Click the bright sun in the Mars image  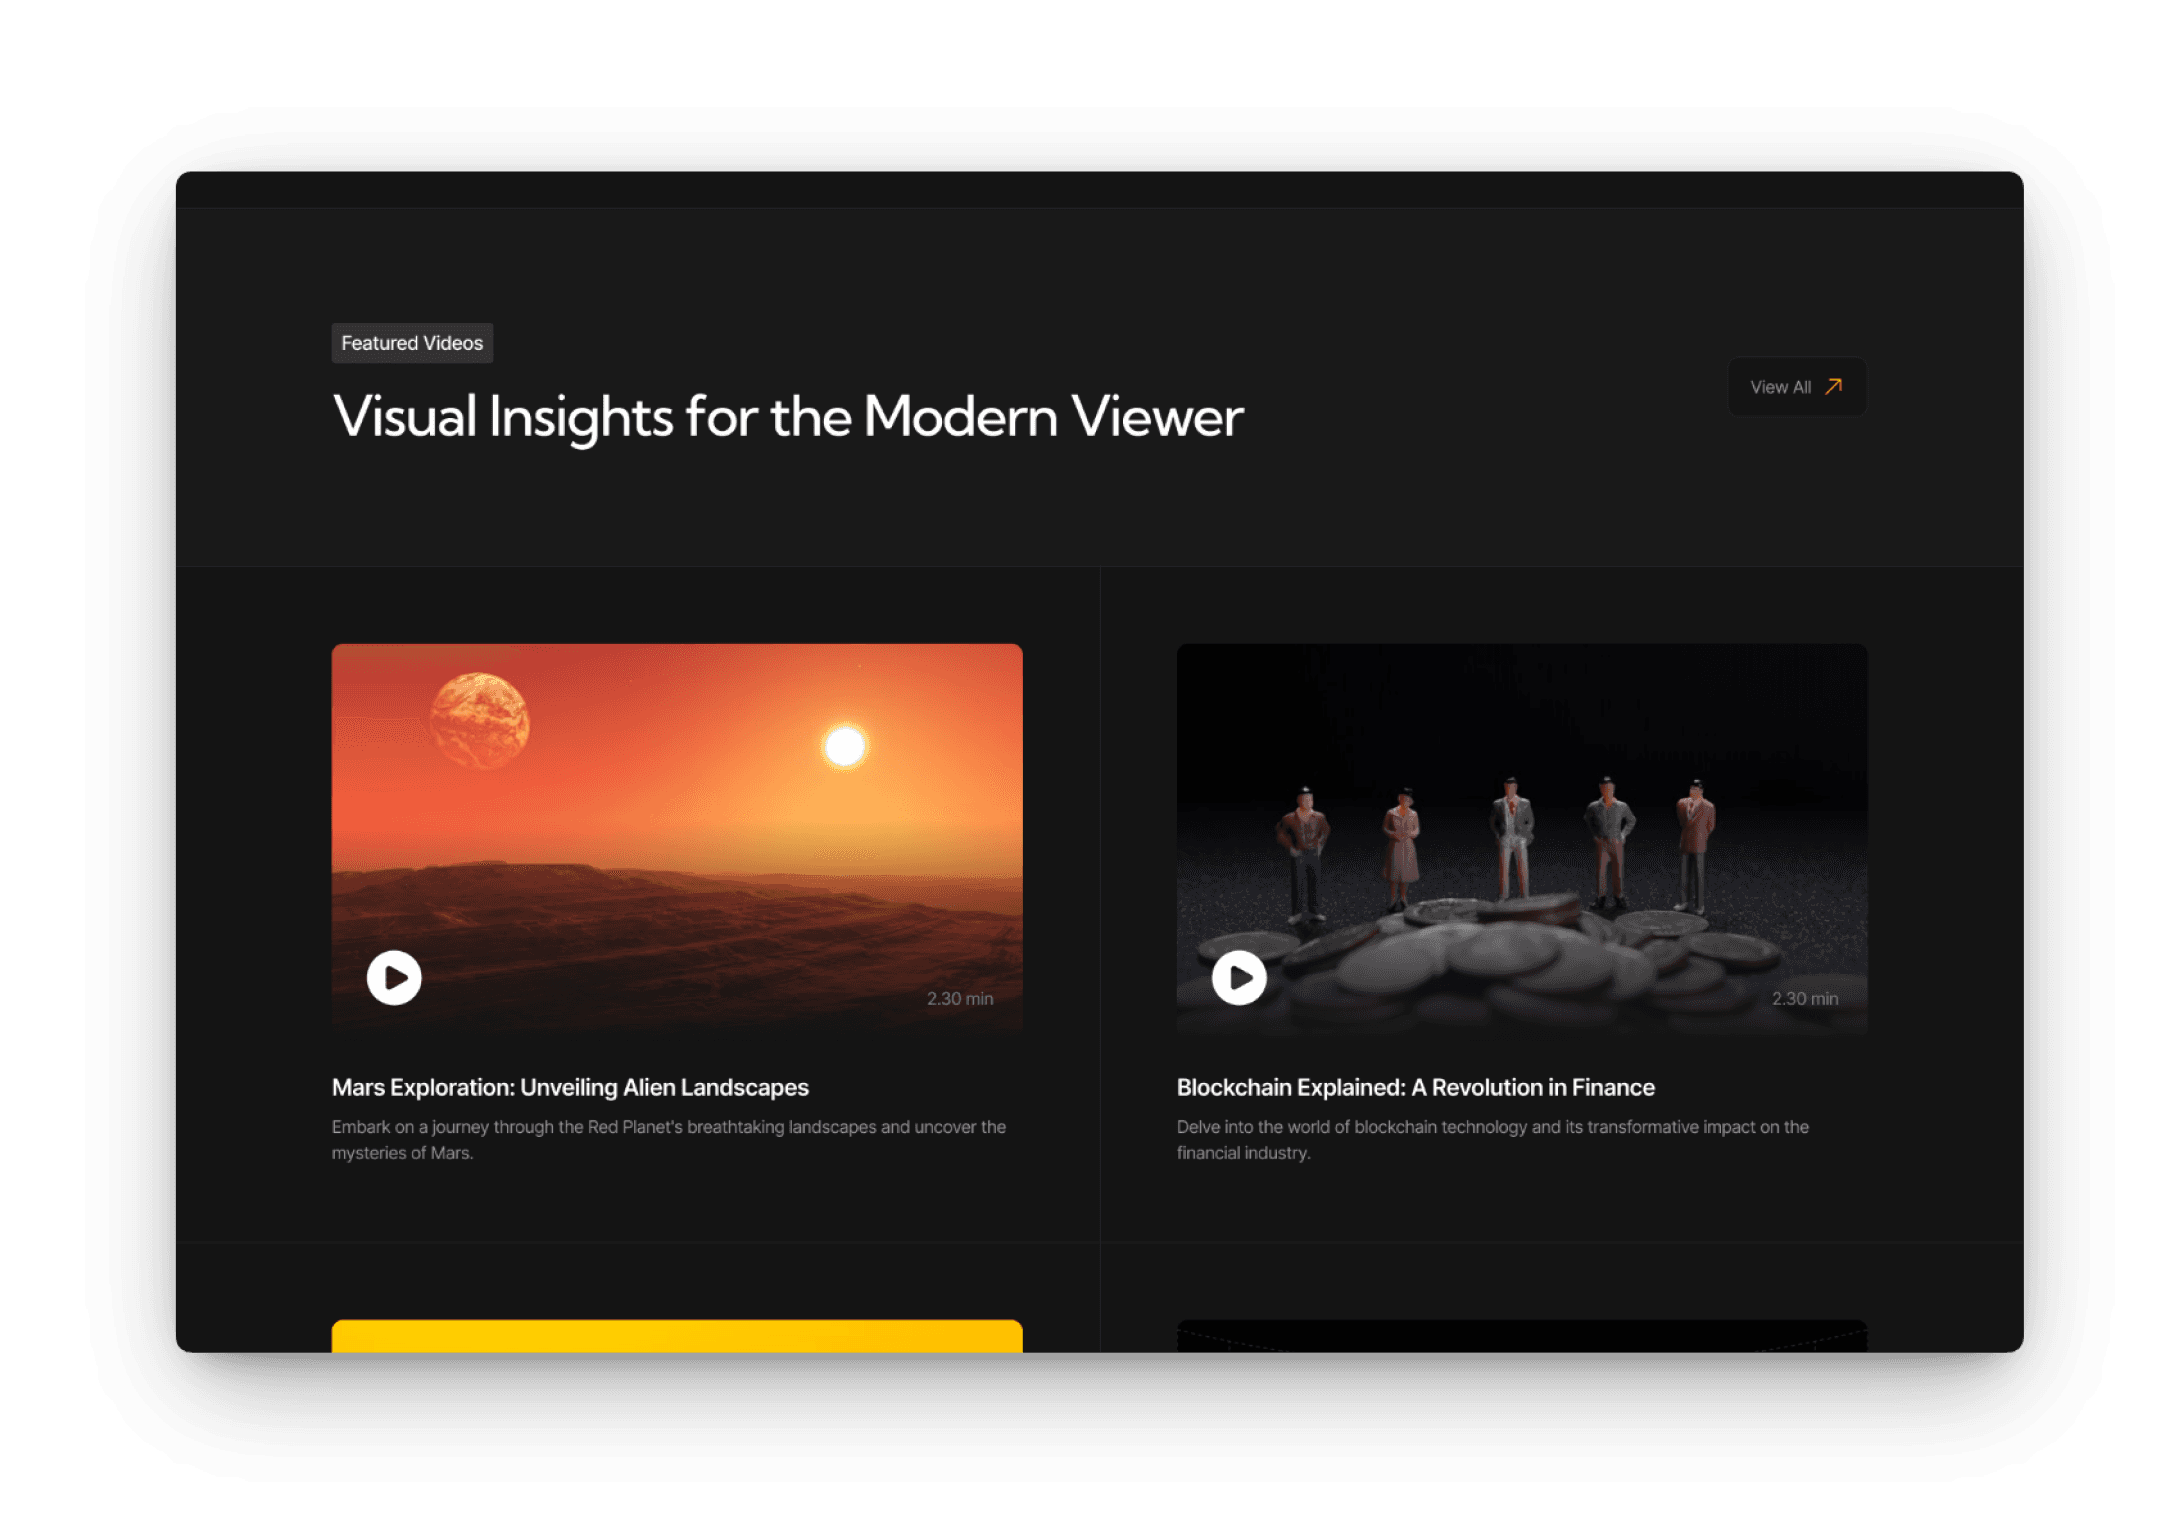click(x=845, y=746)
